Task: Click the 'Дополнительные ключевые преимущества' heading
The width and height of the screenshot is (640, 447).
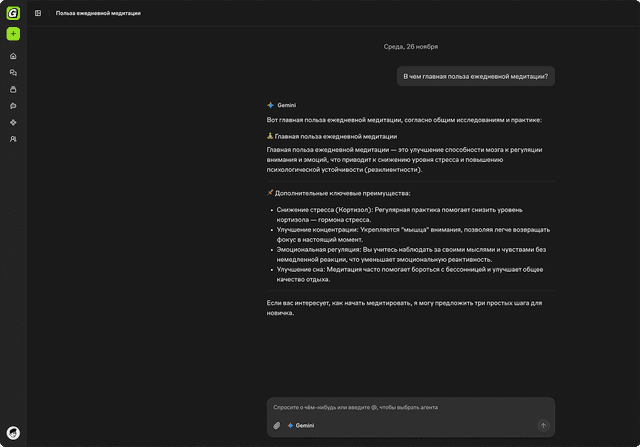Action: (342, 193)
